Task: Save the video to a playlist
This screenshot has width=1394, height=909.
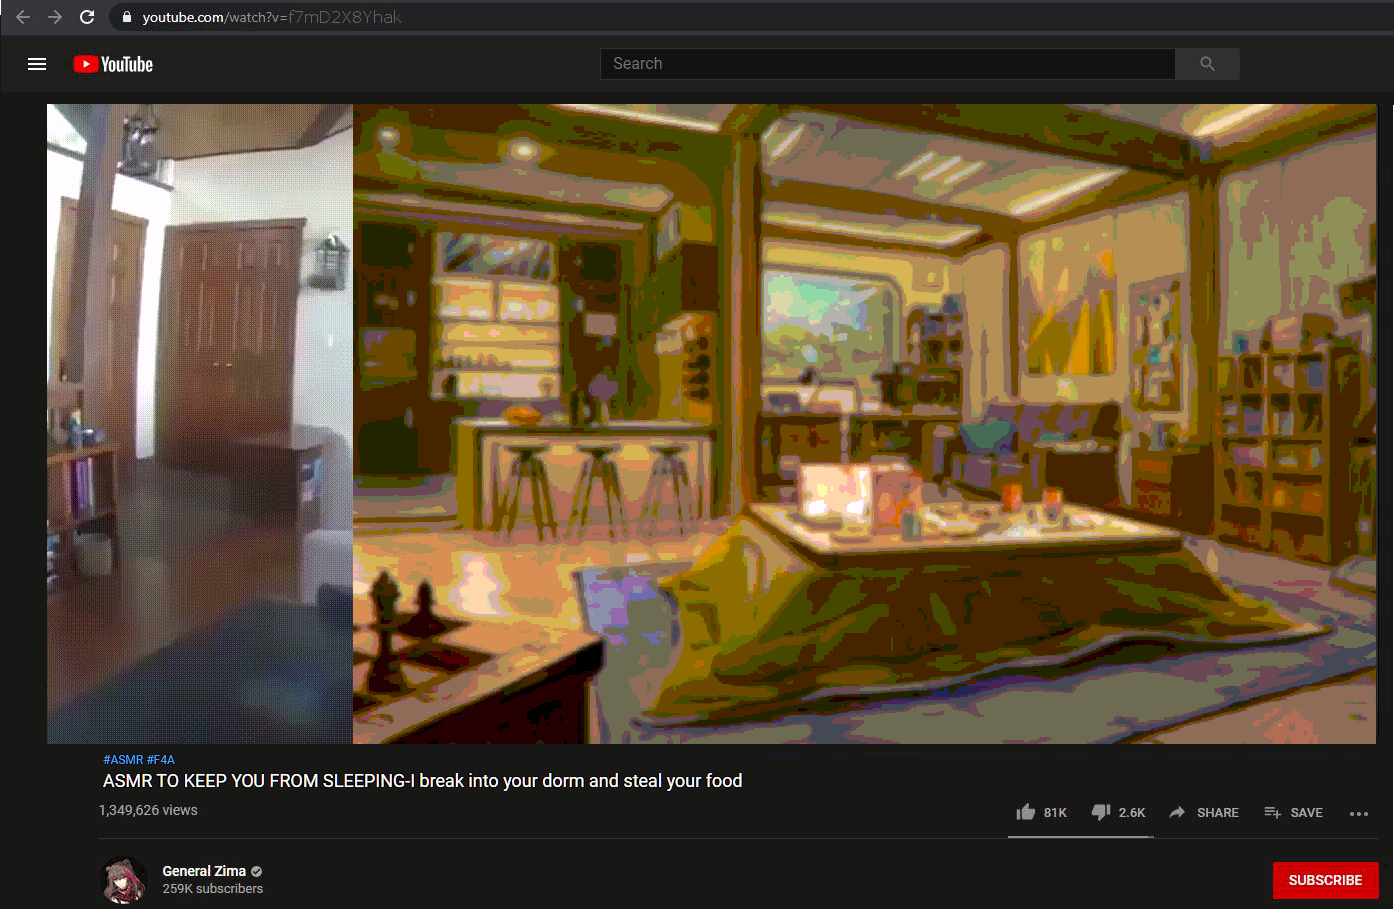Action: [1293, 812]
